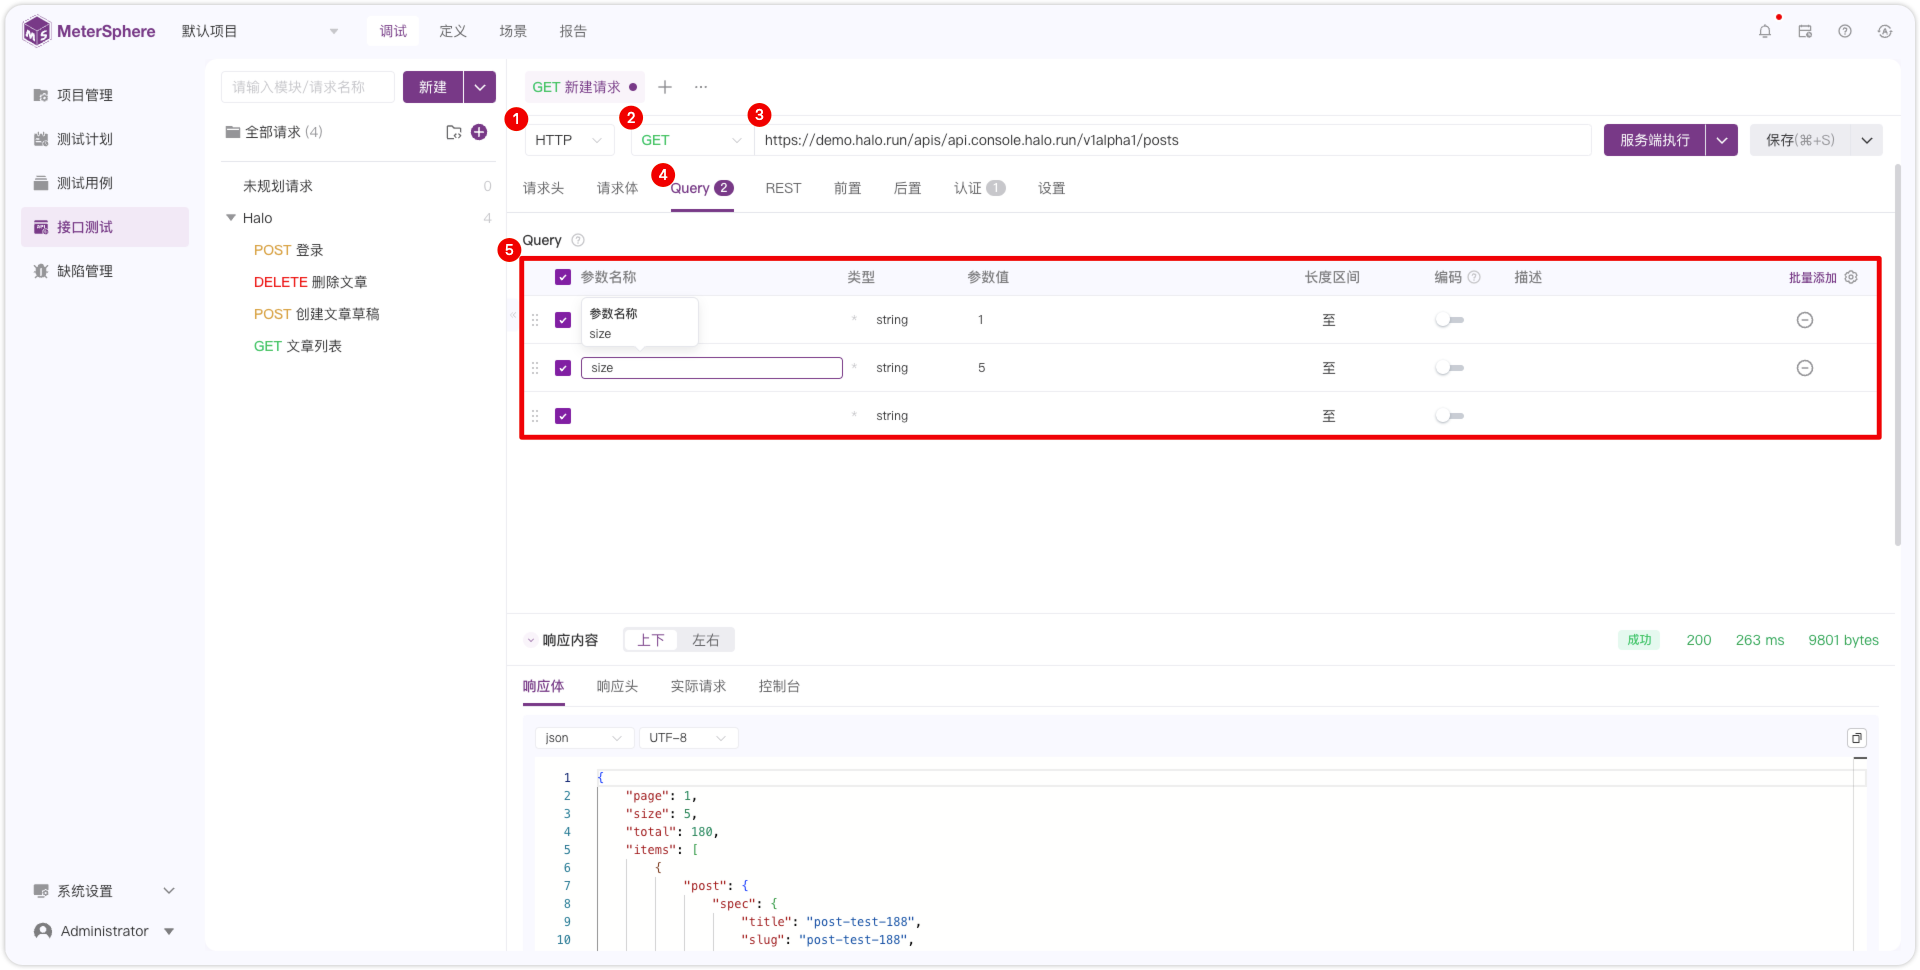
Task: Focus the module/request name search box
Action: pos(308,87)
